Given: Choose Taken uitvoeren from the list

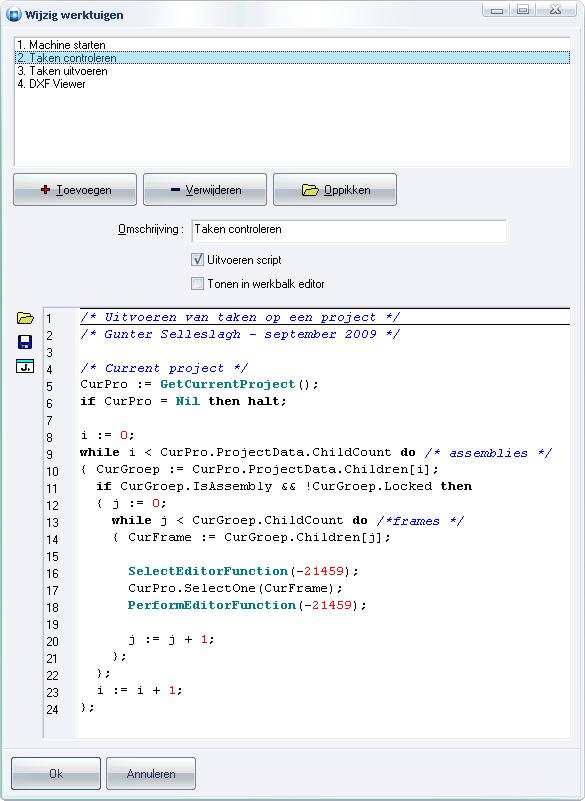Looking at the screenshot, I should pyautogui.click(x=292, y=71).
